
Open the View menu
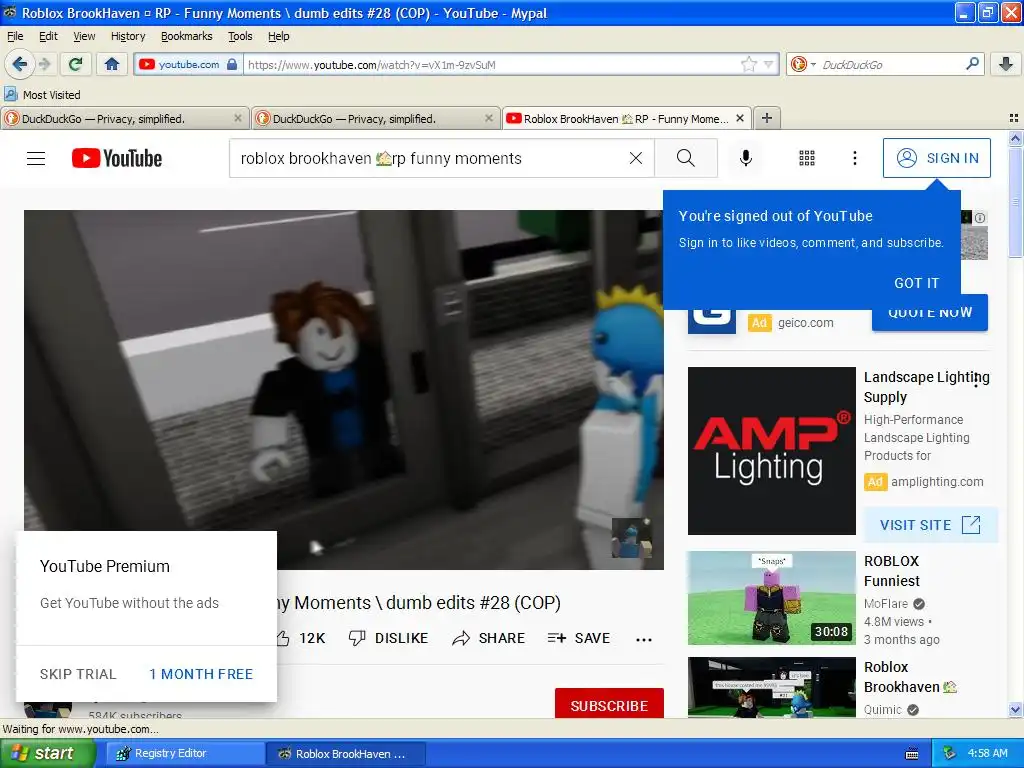[84, 36]
